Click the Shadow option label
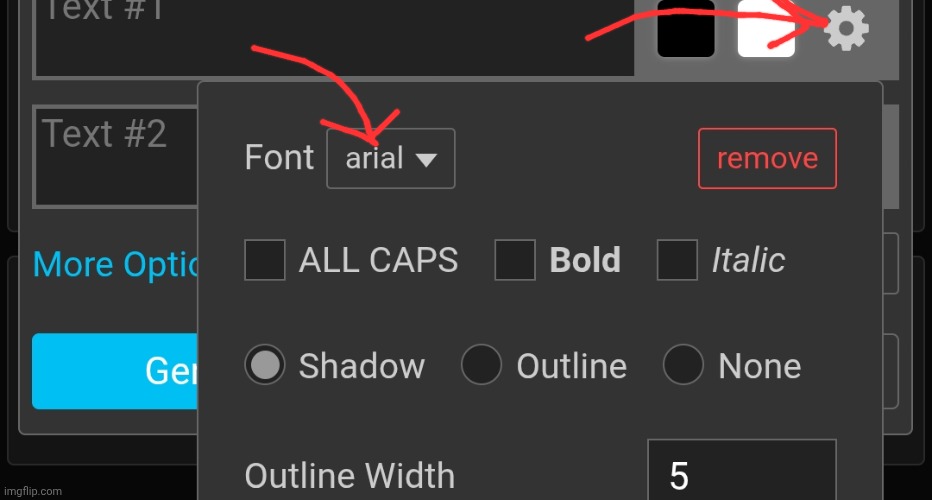This screenshot has height=500, width=932. pos(361,366)
